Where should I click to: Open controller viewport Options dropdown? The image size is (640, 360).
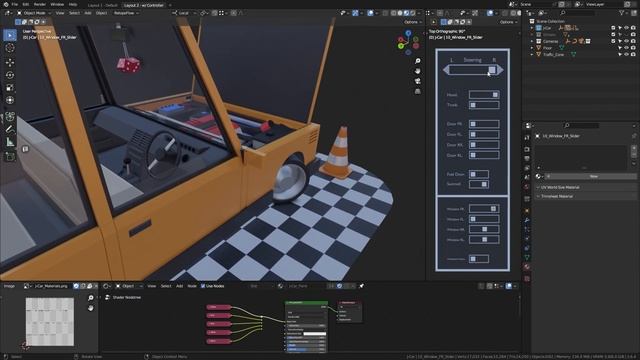(509, 22)
